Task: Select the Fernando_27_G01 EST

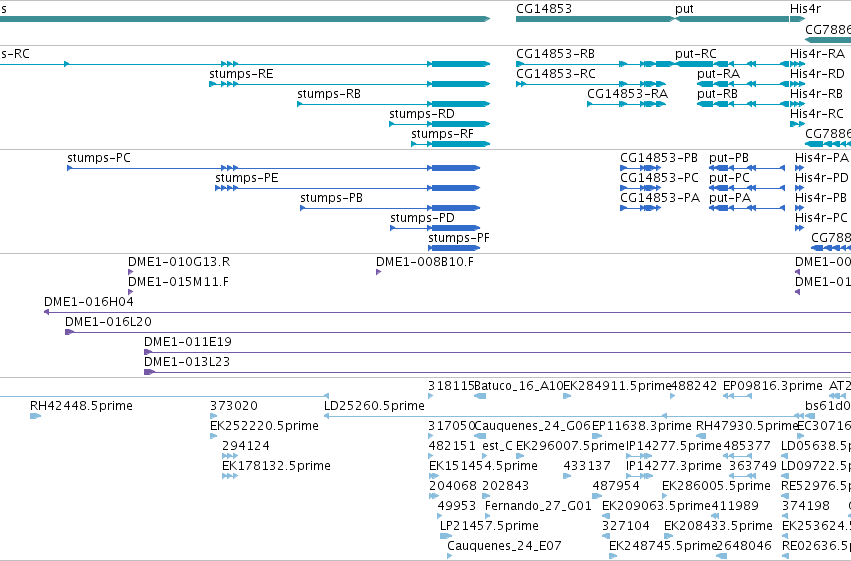Action: (488, 516)
